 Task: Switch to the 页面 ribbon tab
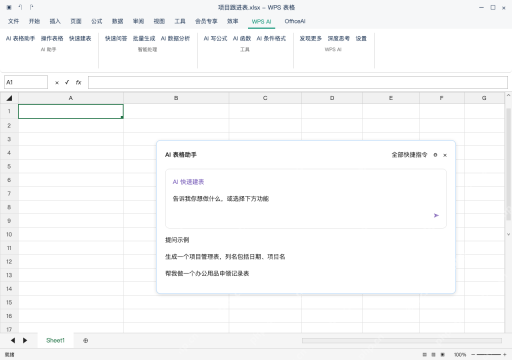pyautogui.click(x=76, y=21)
